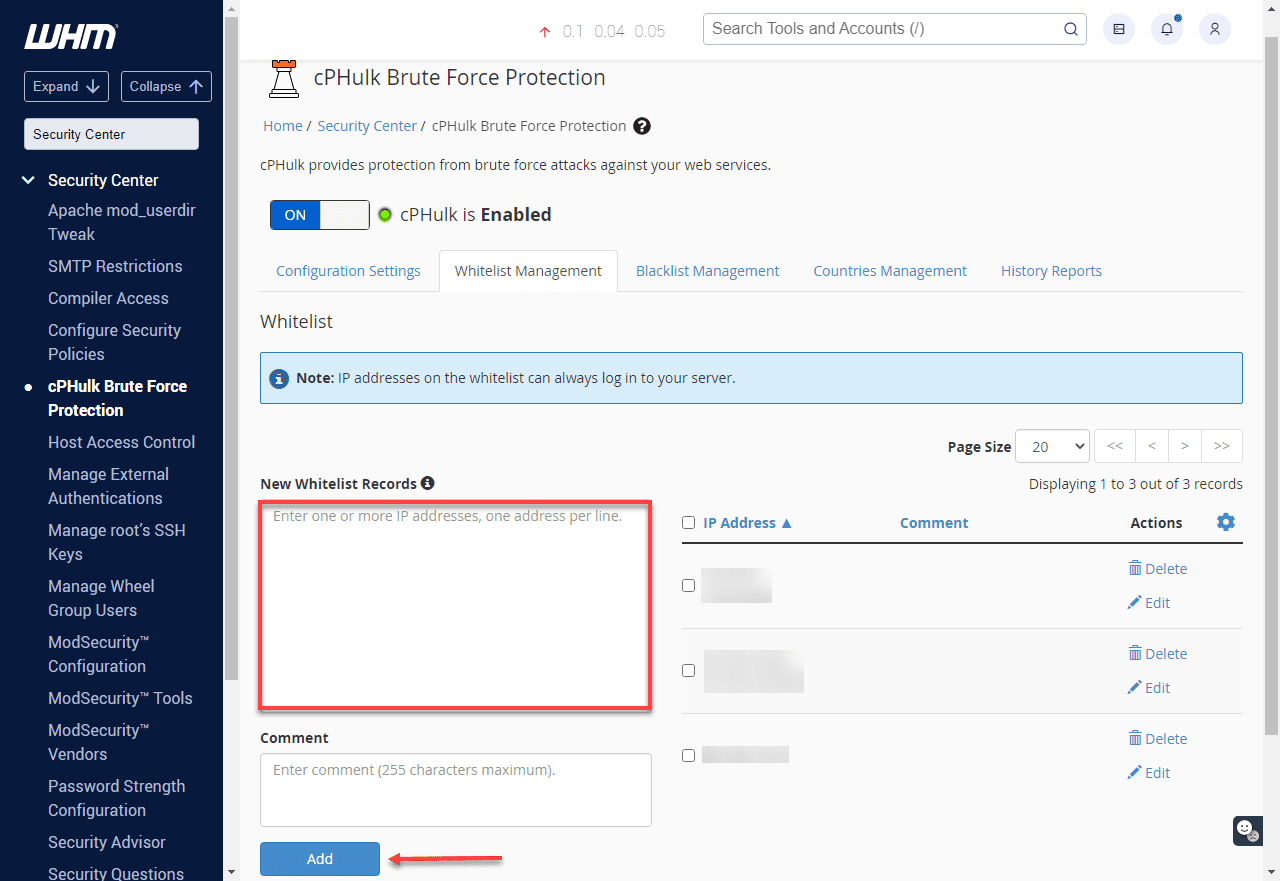Open the server news icon in header

coord(1118,30)
